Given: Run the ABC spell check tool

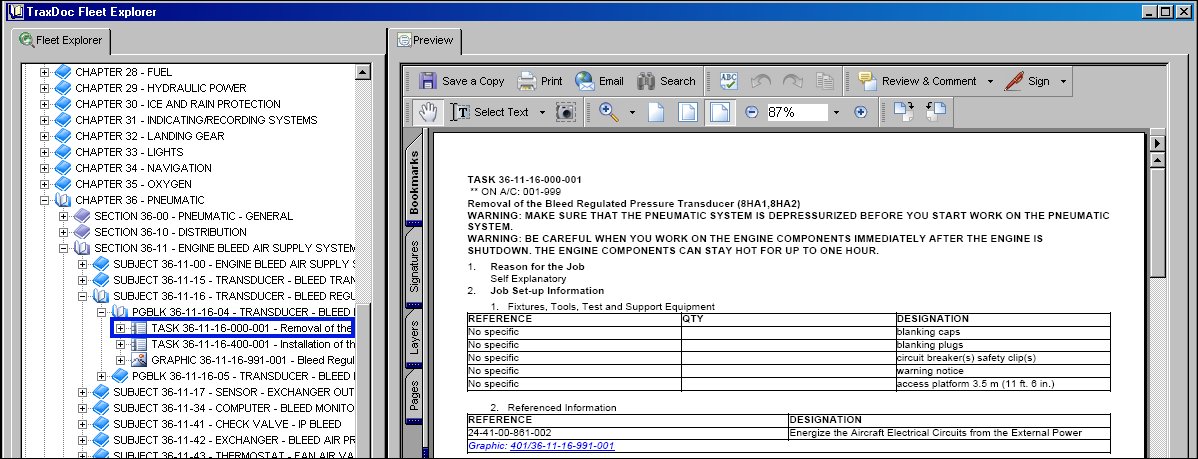Looking at the screenshot, I should 729,81.
